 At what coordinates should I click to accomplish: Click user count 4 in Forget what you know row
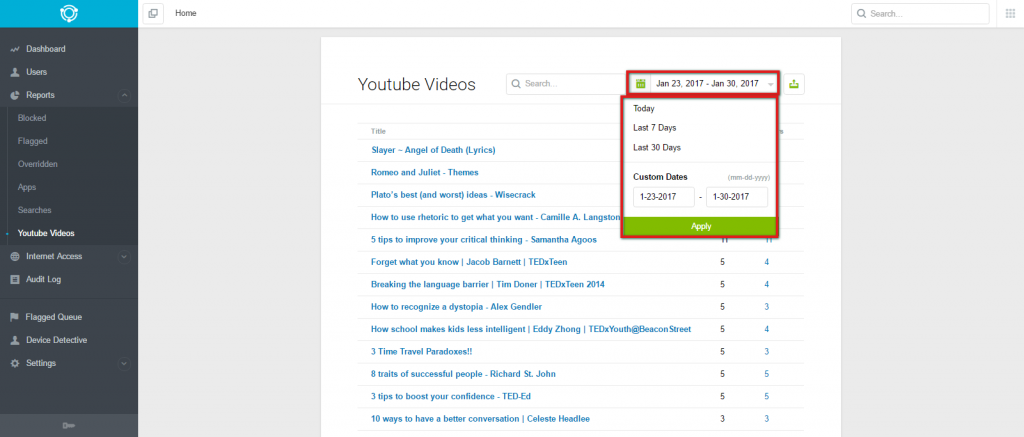(x=767, y=262)
